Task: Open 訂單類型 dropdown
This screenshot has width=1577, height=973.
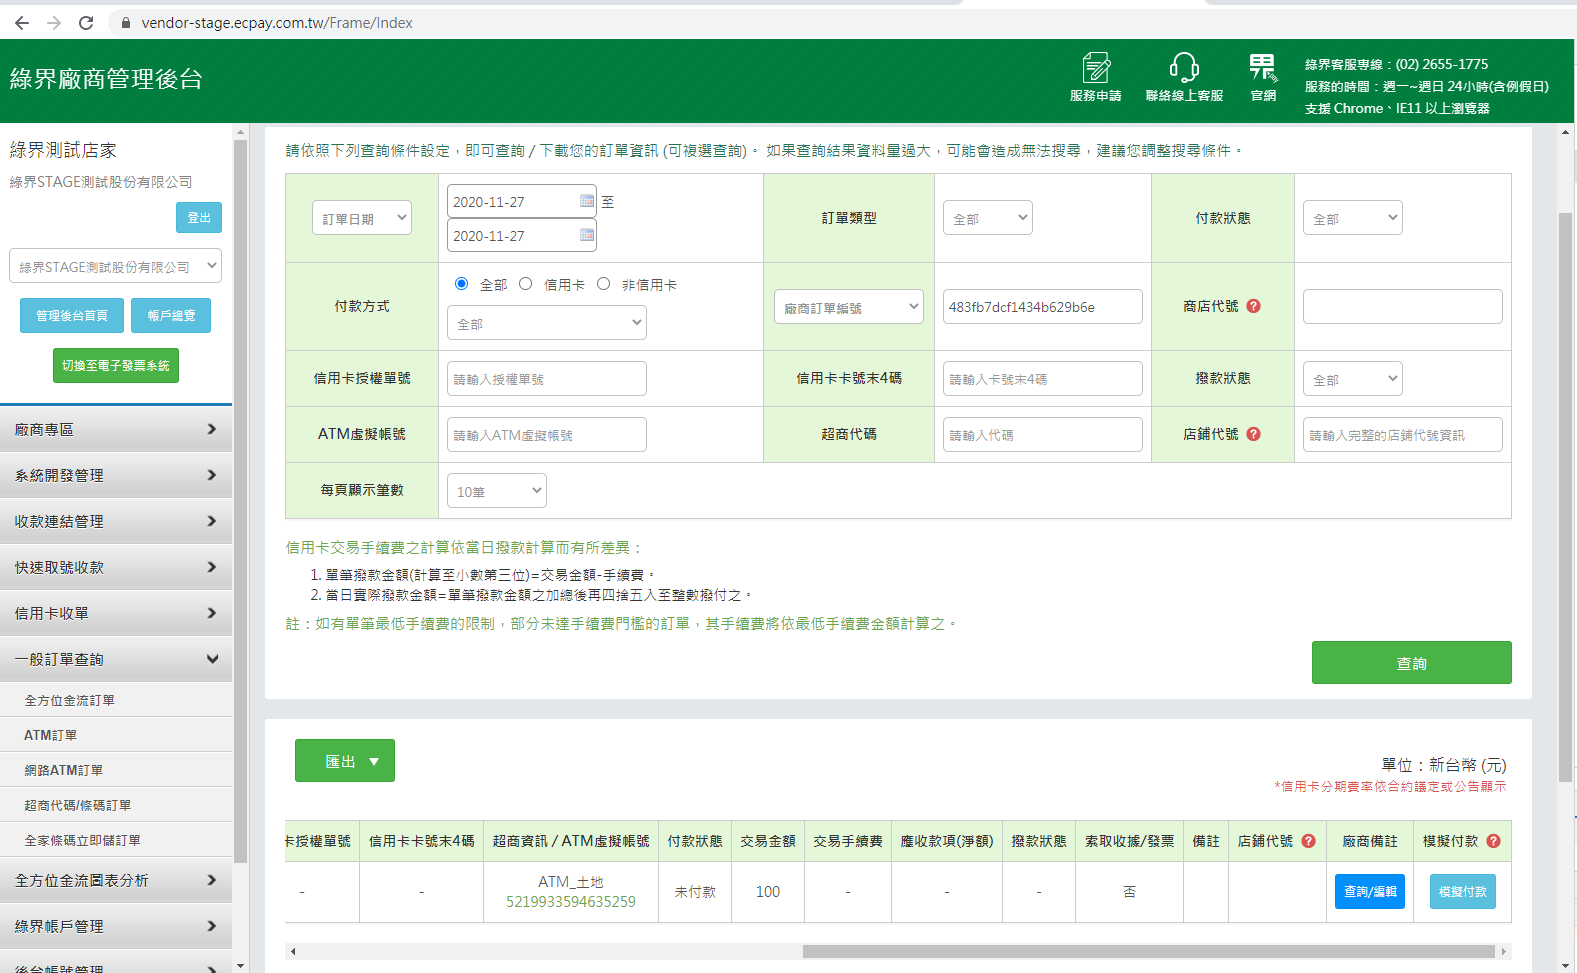Action: pos(988,218)
